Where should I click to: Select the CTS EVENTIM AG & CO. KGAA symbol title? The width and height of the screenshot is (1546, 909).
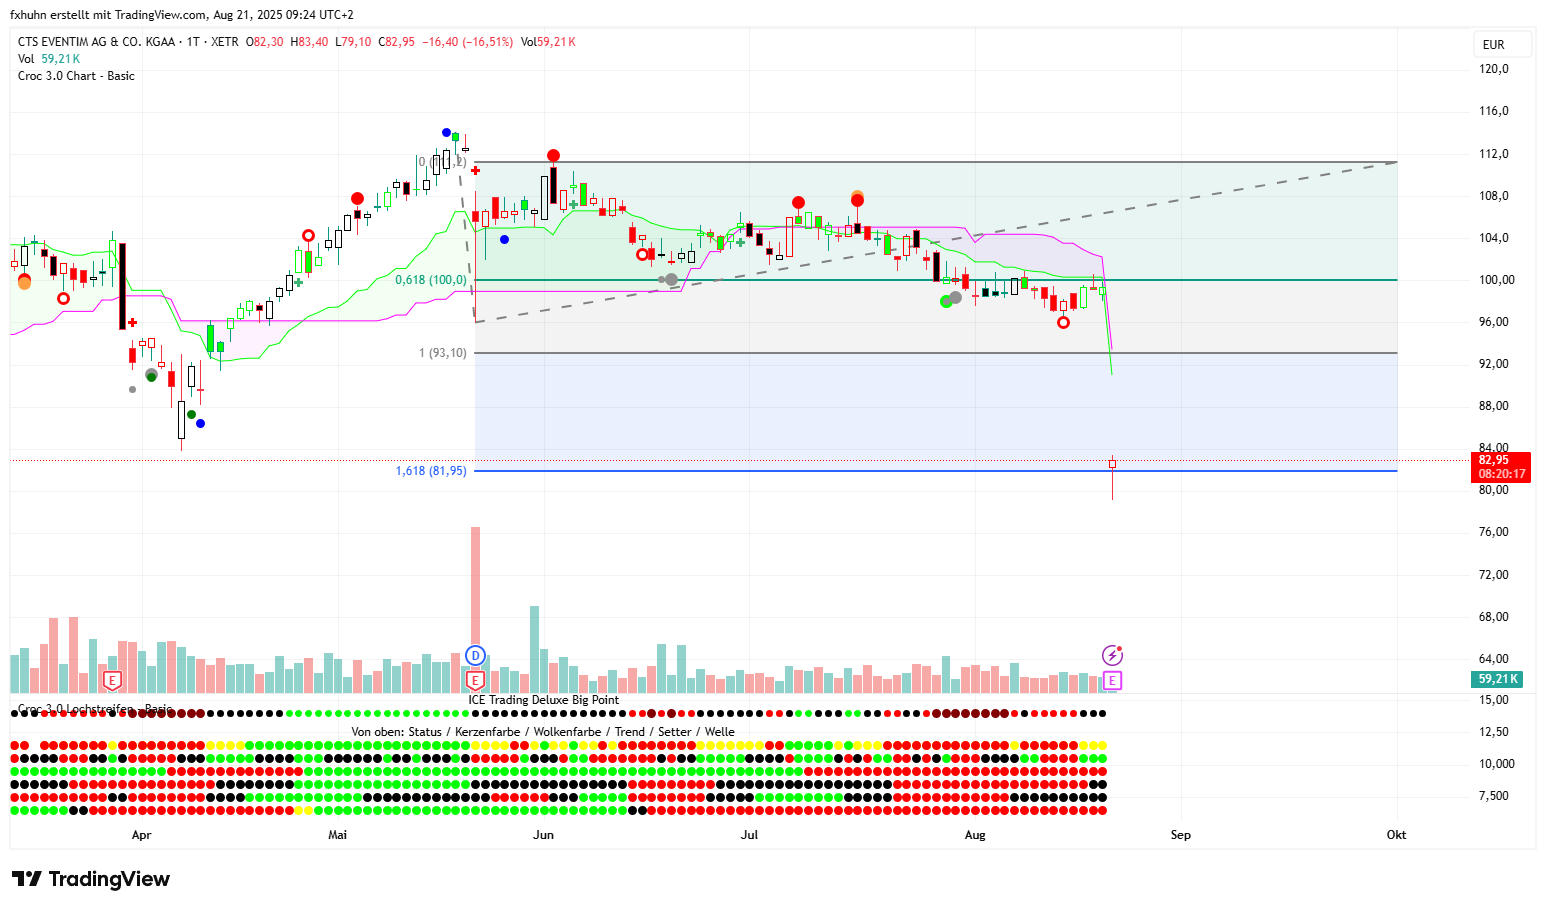[x=96, y=42]
